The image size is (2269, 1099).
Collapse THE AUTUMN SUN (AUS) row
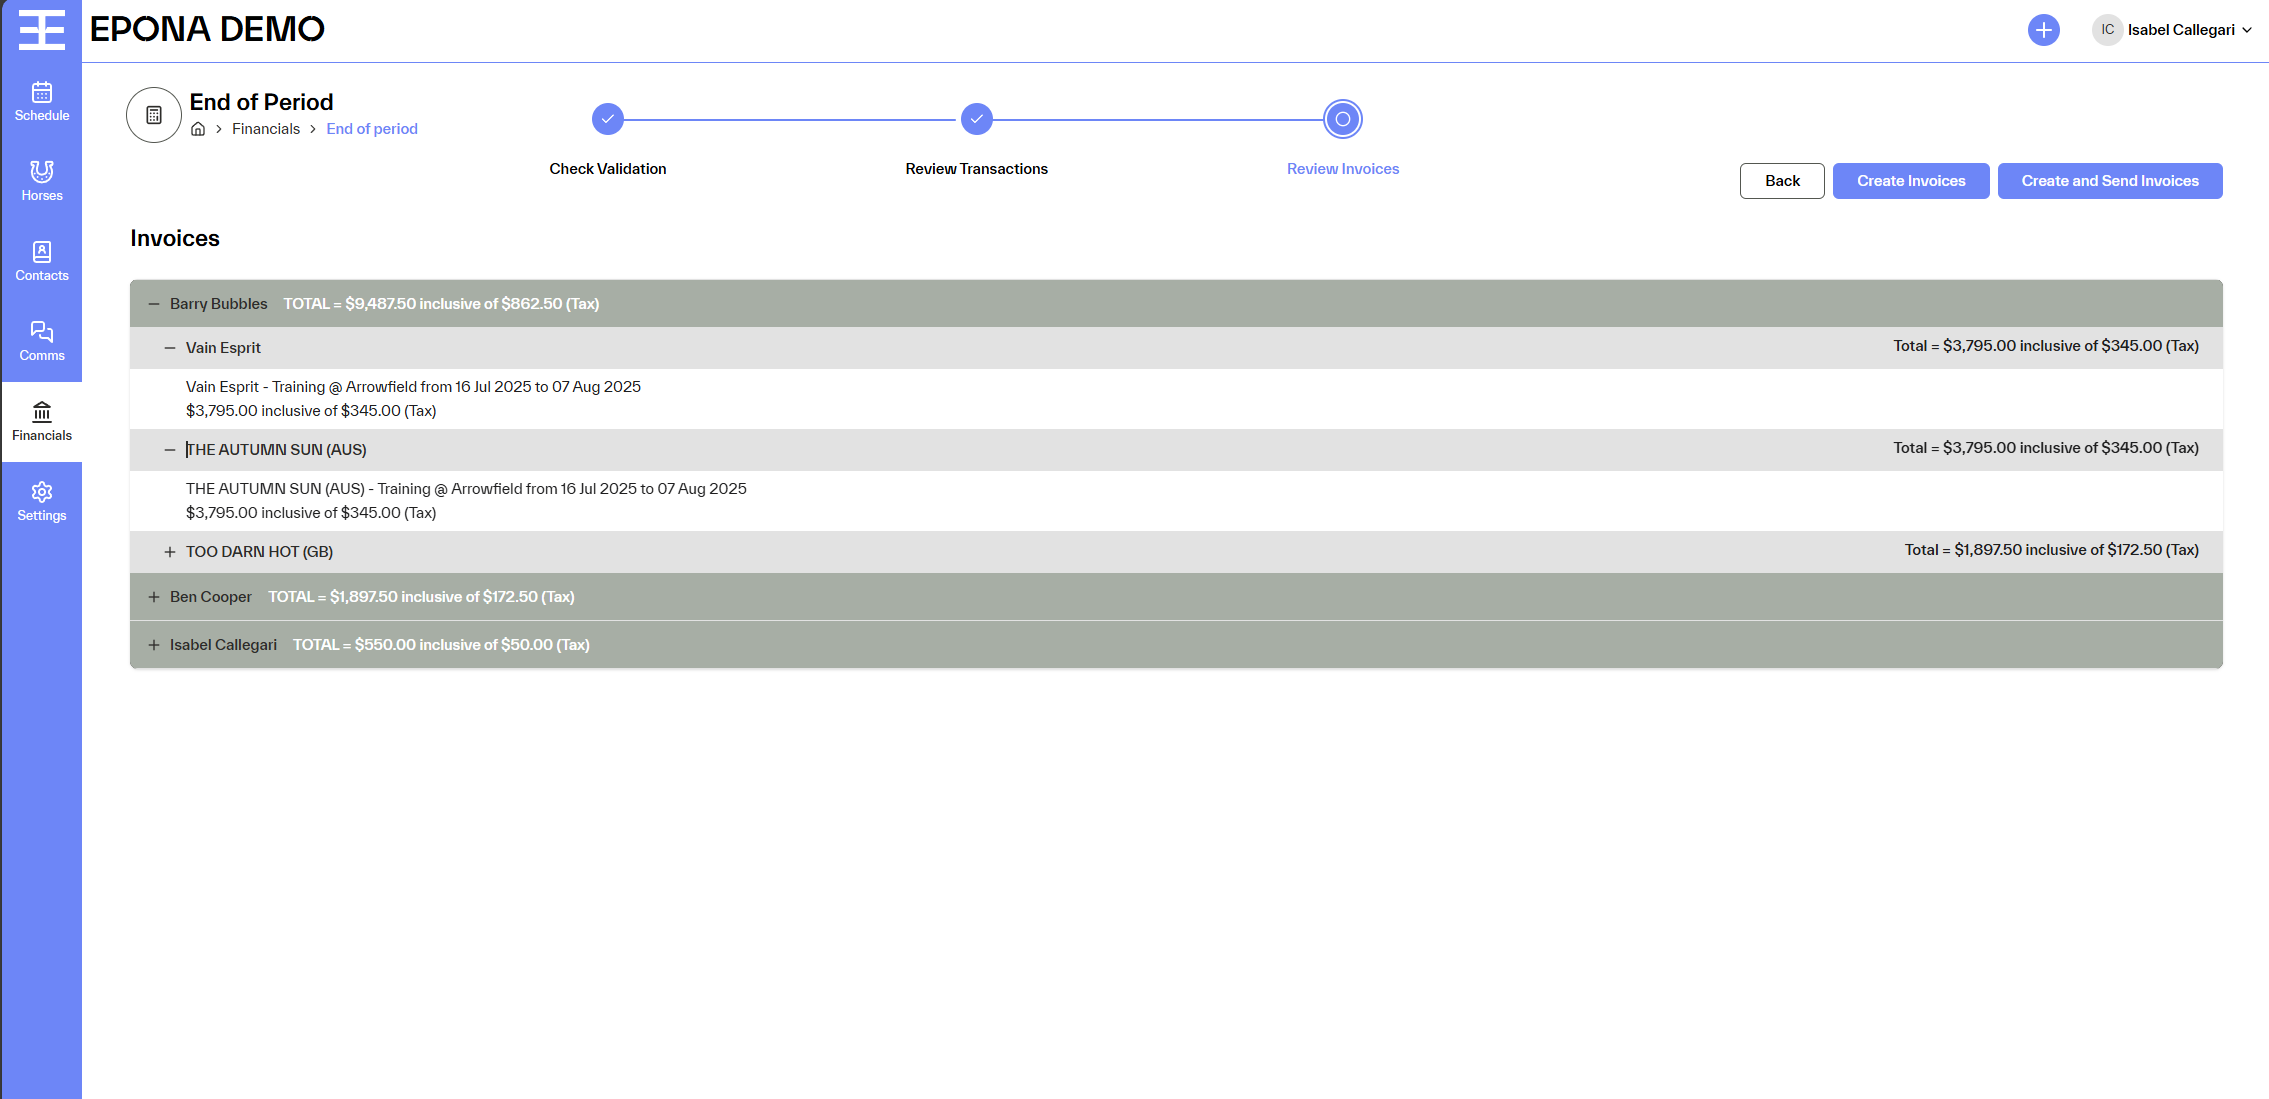(170, 450)
